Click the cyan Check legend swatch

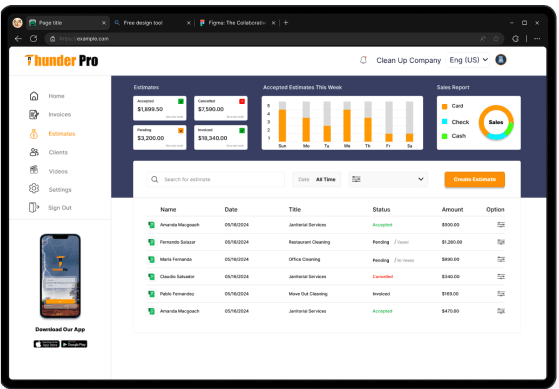pyautogui.click(x=445, y=122)
